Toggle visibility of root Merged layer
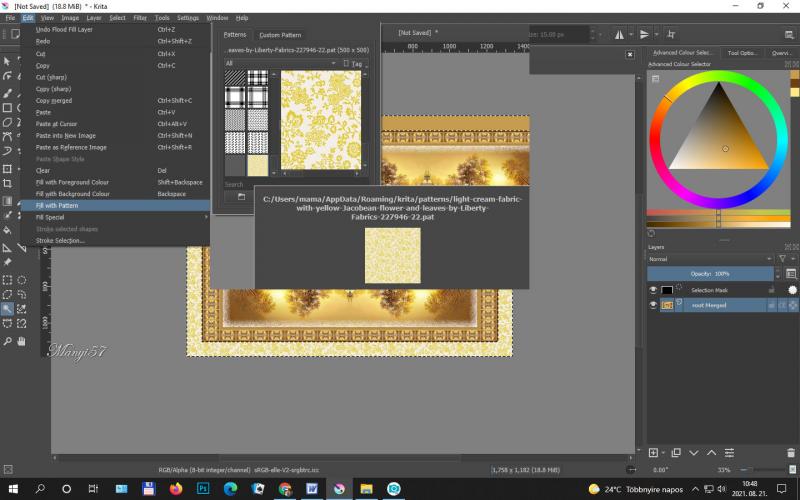Viewport: 800px width, 500px height. (654, 305)
